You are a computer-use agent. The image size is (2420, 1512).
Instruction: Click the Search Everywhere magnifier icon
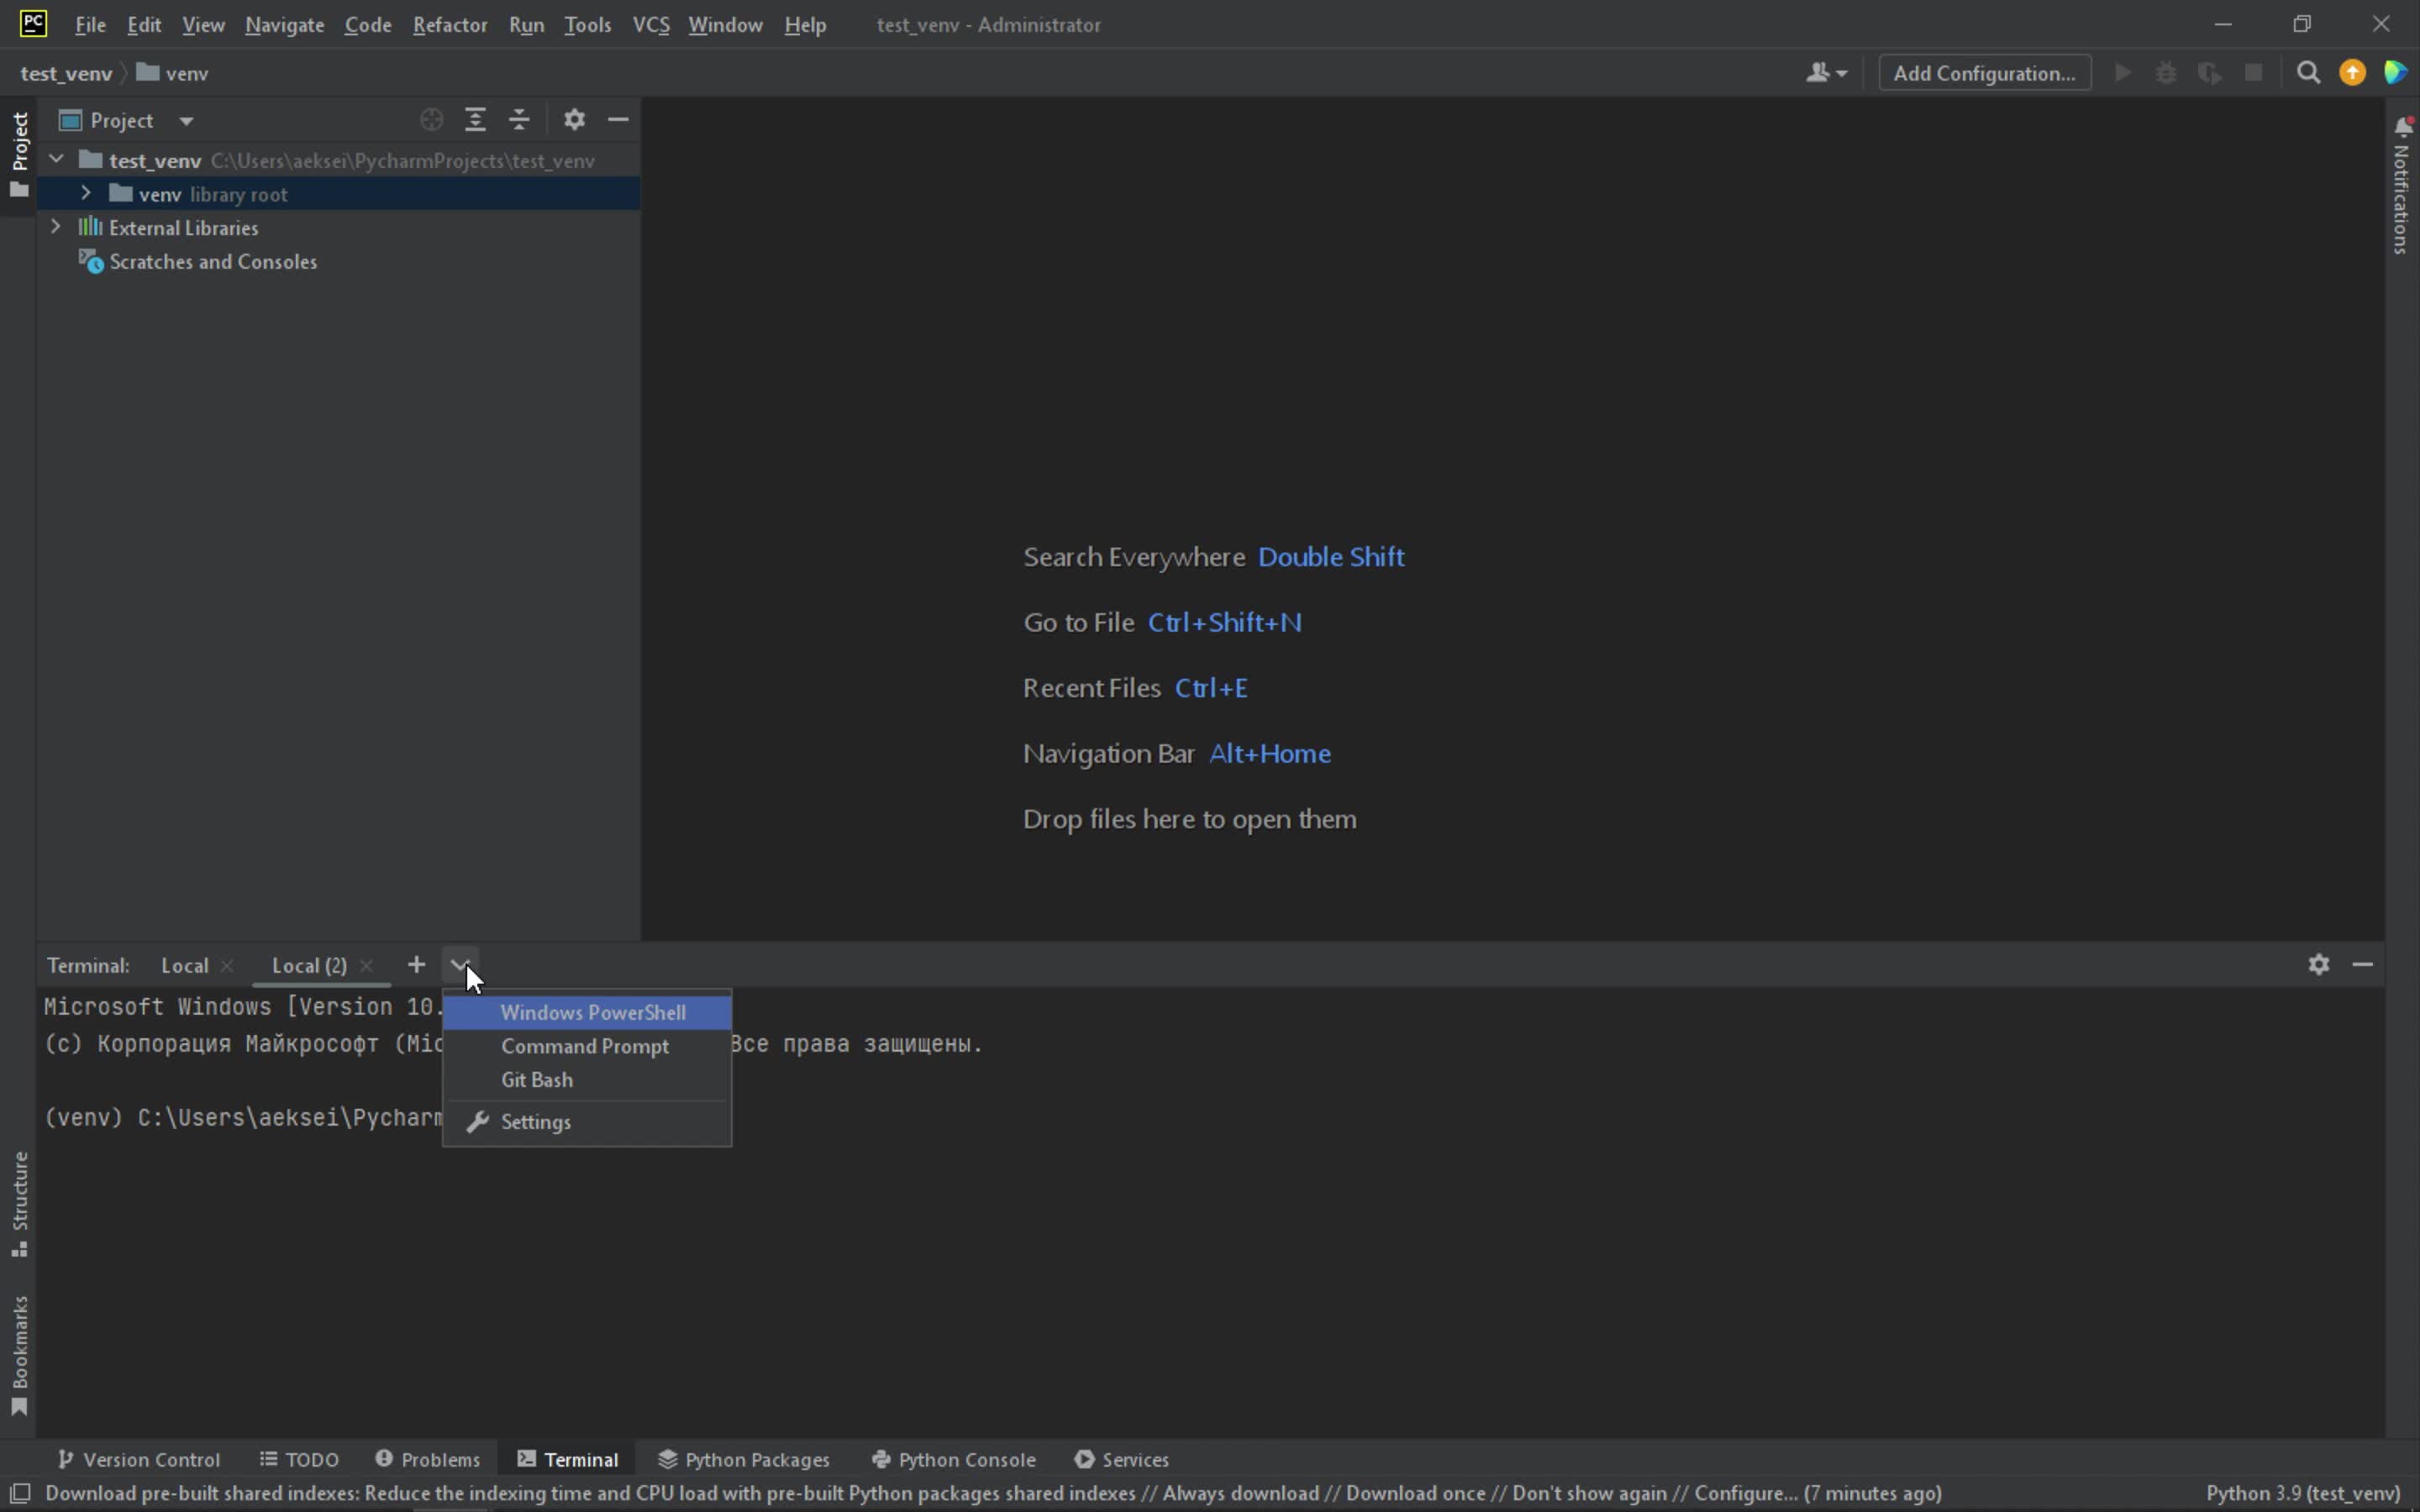click(x=2308, y=73)
